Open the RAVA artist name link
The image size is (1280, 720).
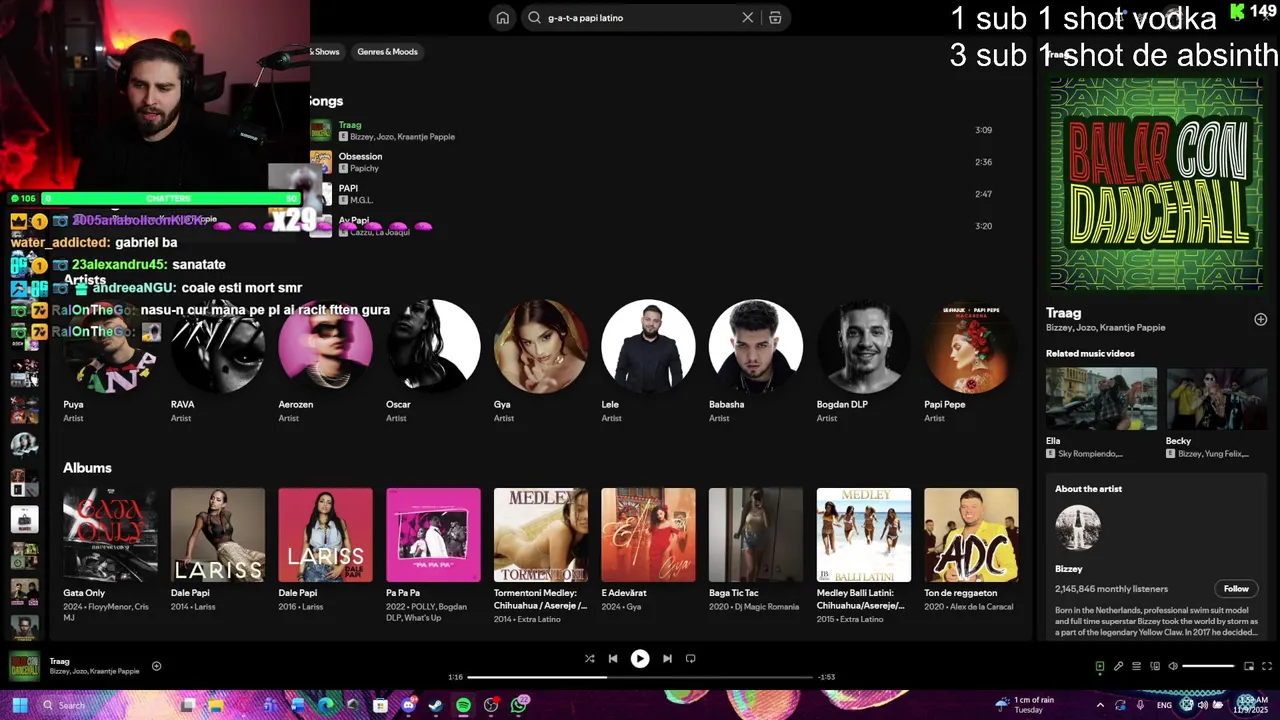tap(182, 405)
